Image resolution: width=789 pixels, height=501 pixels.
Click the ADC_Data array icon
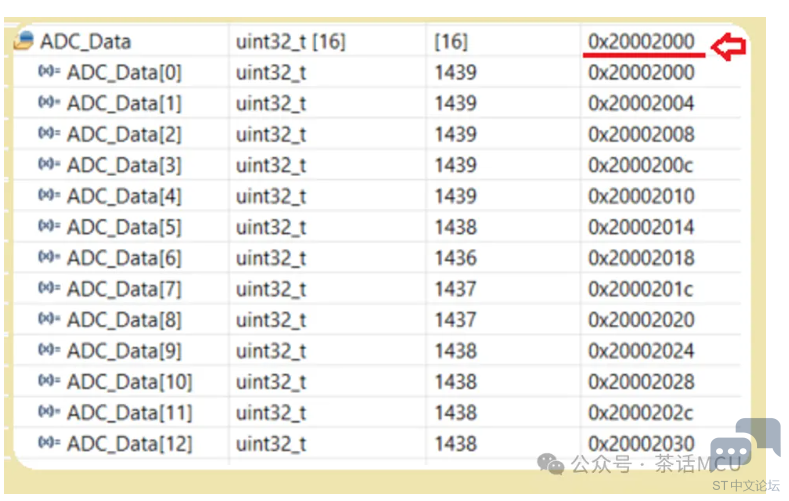24,41
